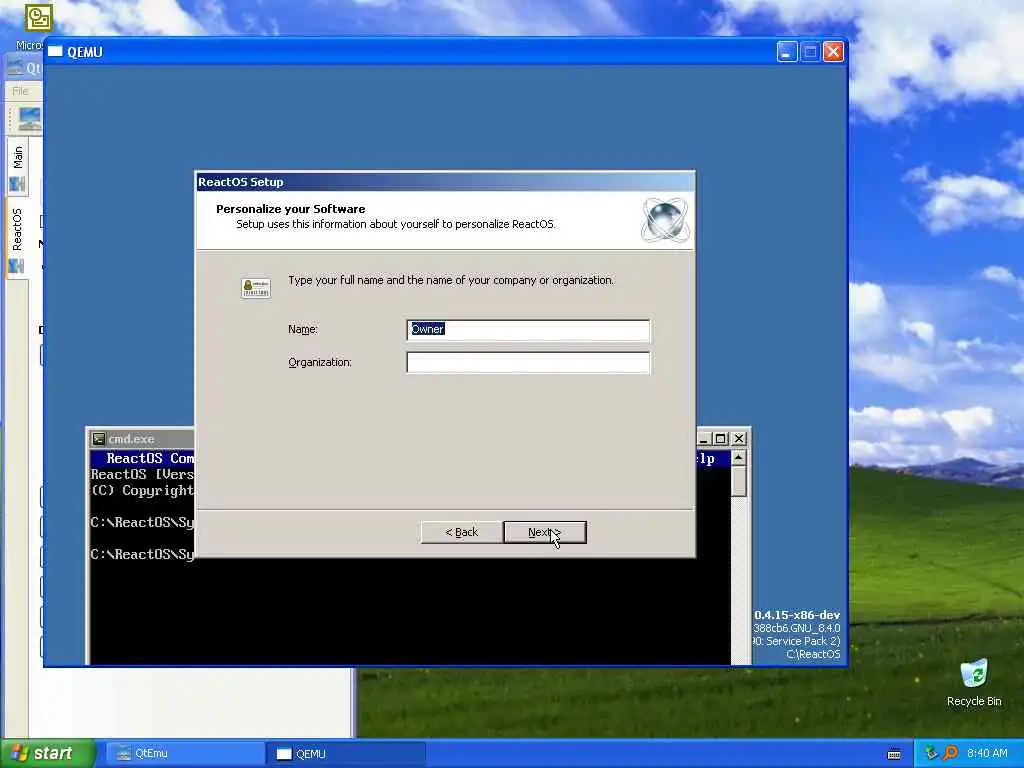Open the Windows Start menu
The width and height of the screenshot is (1024, 768).
(48, 754)
